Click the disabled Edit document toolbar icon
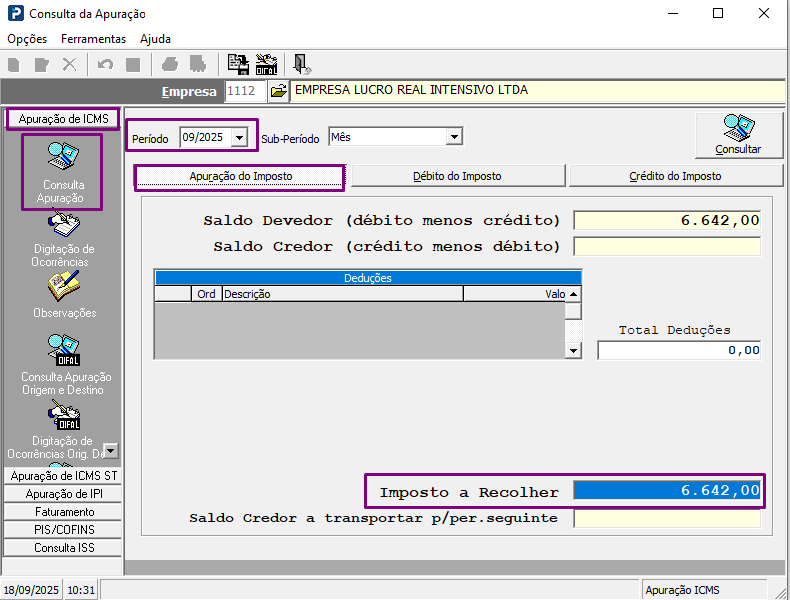 [x=42, y=64]
